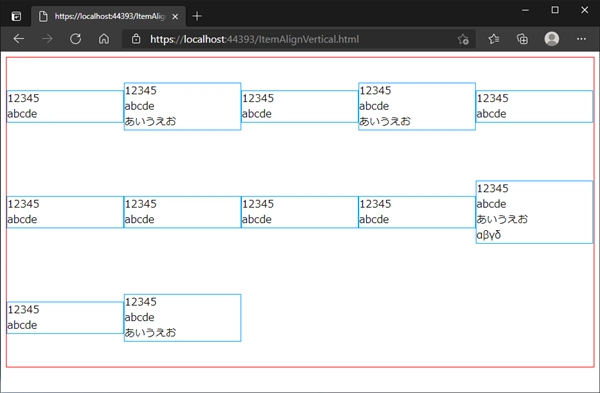The image size is (600, 393).
Task: Open tab actions menu icon
Action: coord(16,16)
